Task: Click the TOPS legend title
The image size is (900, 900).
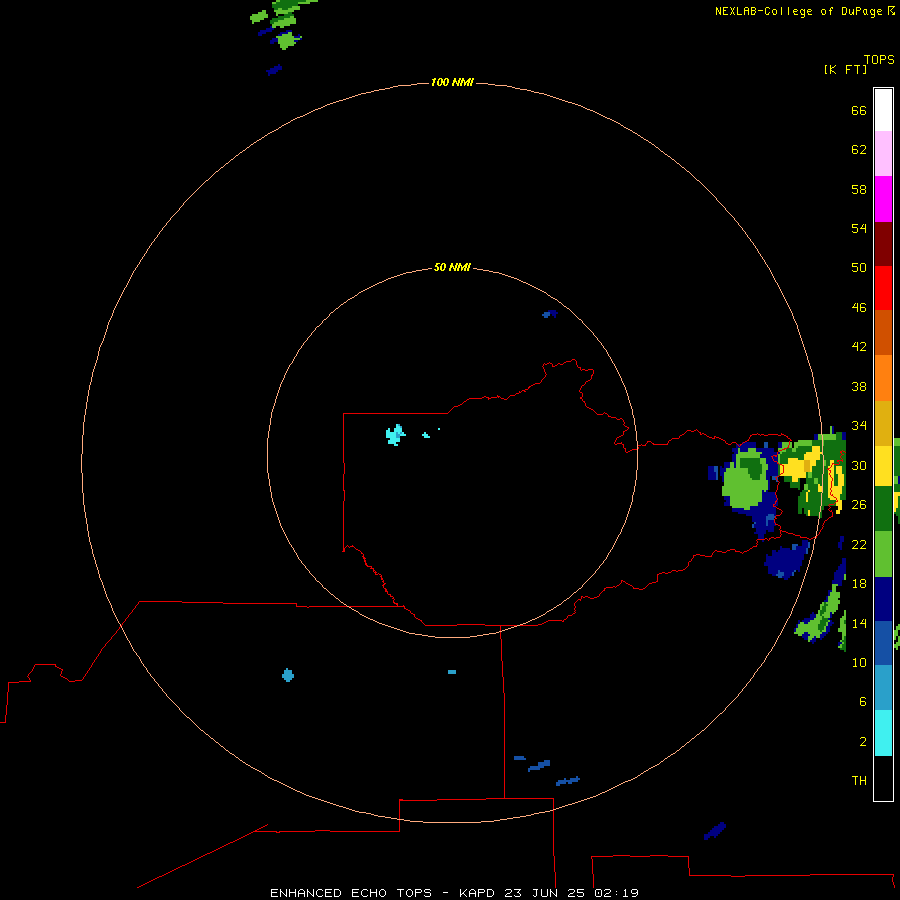Action: click(879, 59)
